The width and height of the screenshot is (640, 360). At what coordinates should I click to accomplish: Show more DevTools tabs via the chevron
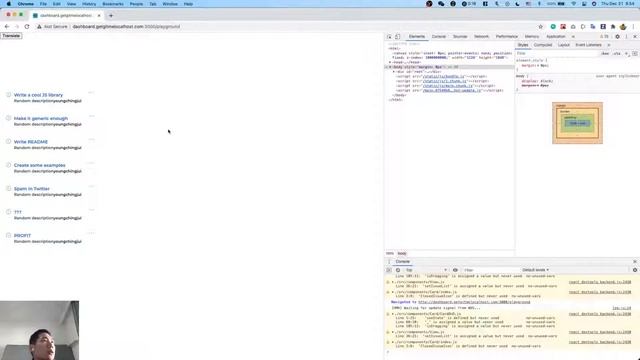click(573, 37)
